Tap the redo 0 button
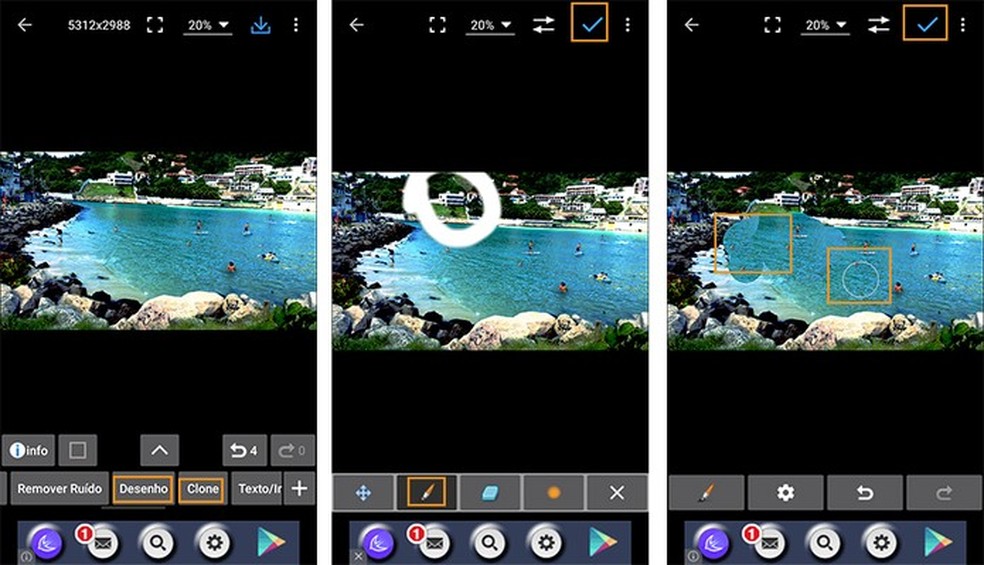This screenshot has width=984, height=565. coord(292,450)
